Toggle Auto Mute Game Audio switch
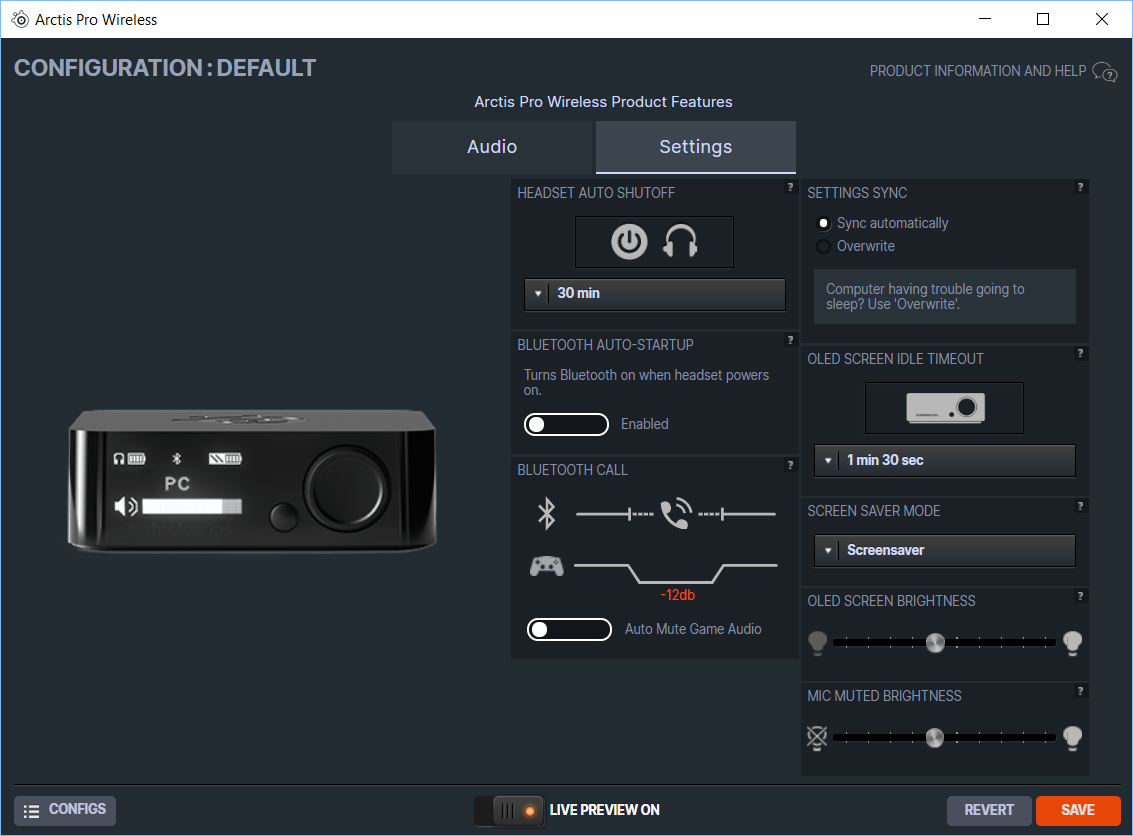Image resolution: width=1133 pixels, height=836 pixels. [569, 629]
